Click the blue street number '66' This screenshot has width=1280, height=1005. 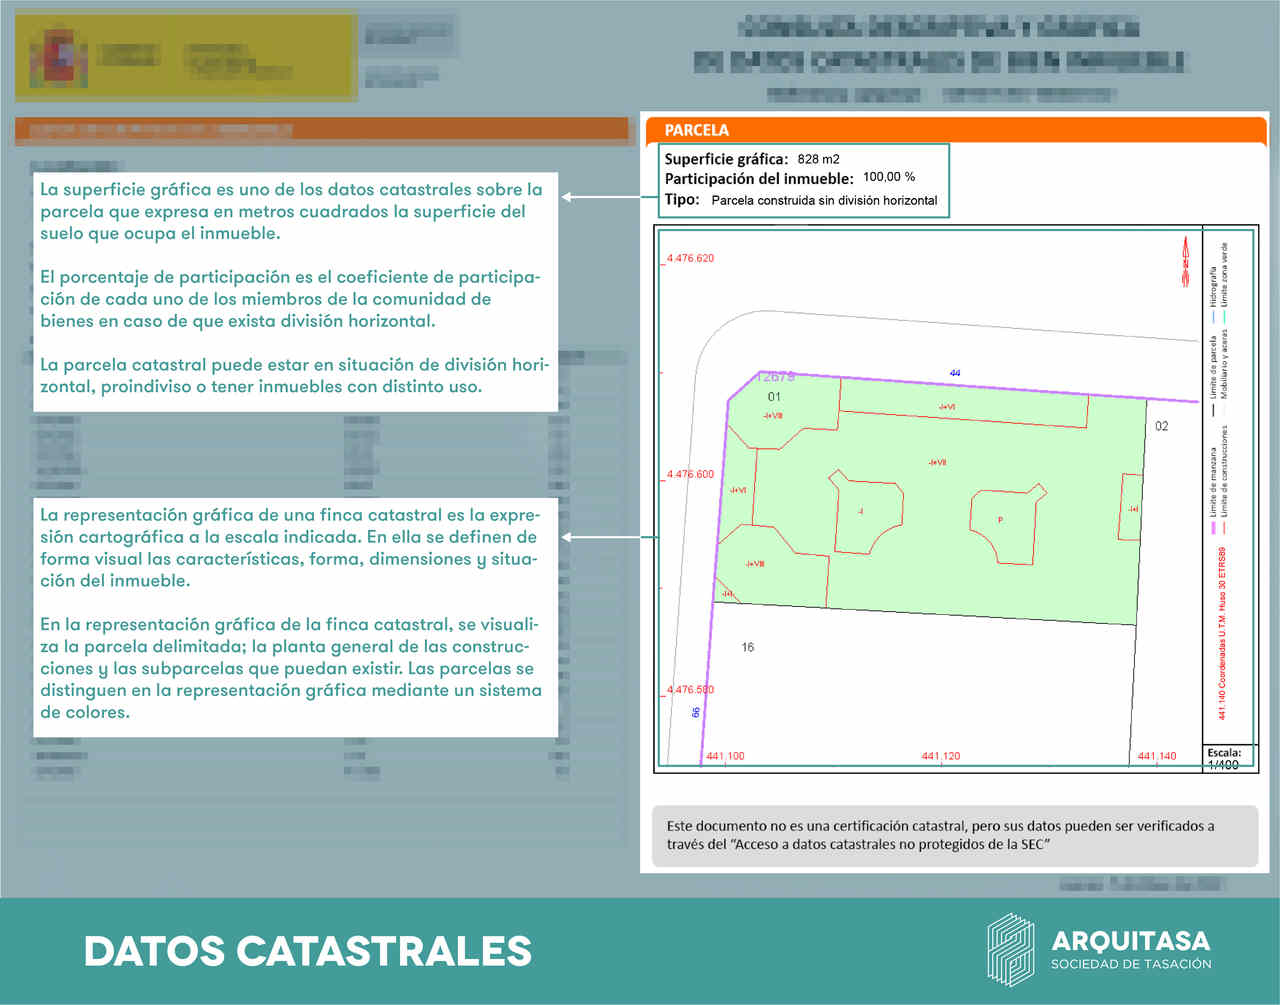696,712
